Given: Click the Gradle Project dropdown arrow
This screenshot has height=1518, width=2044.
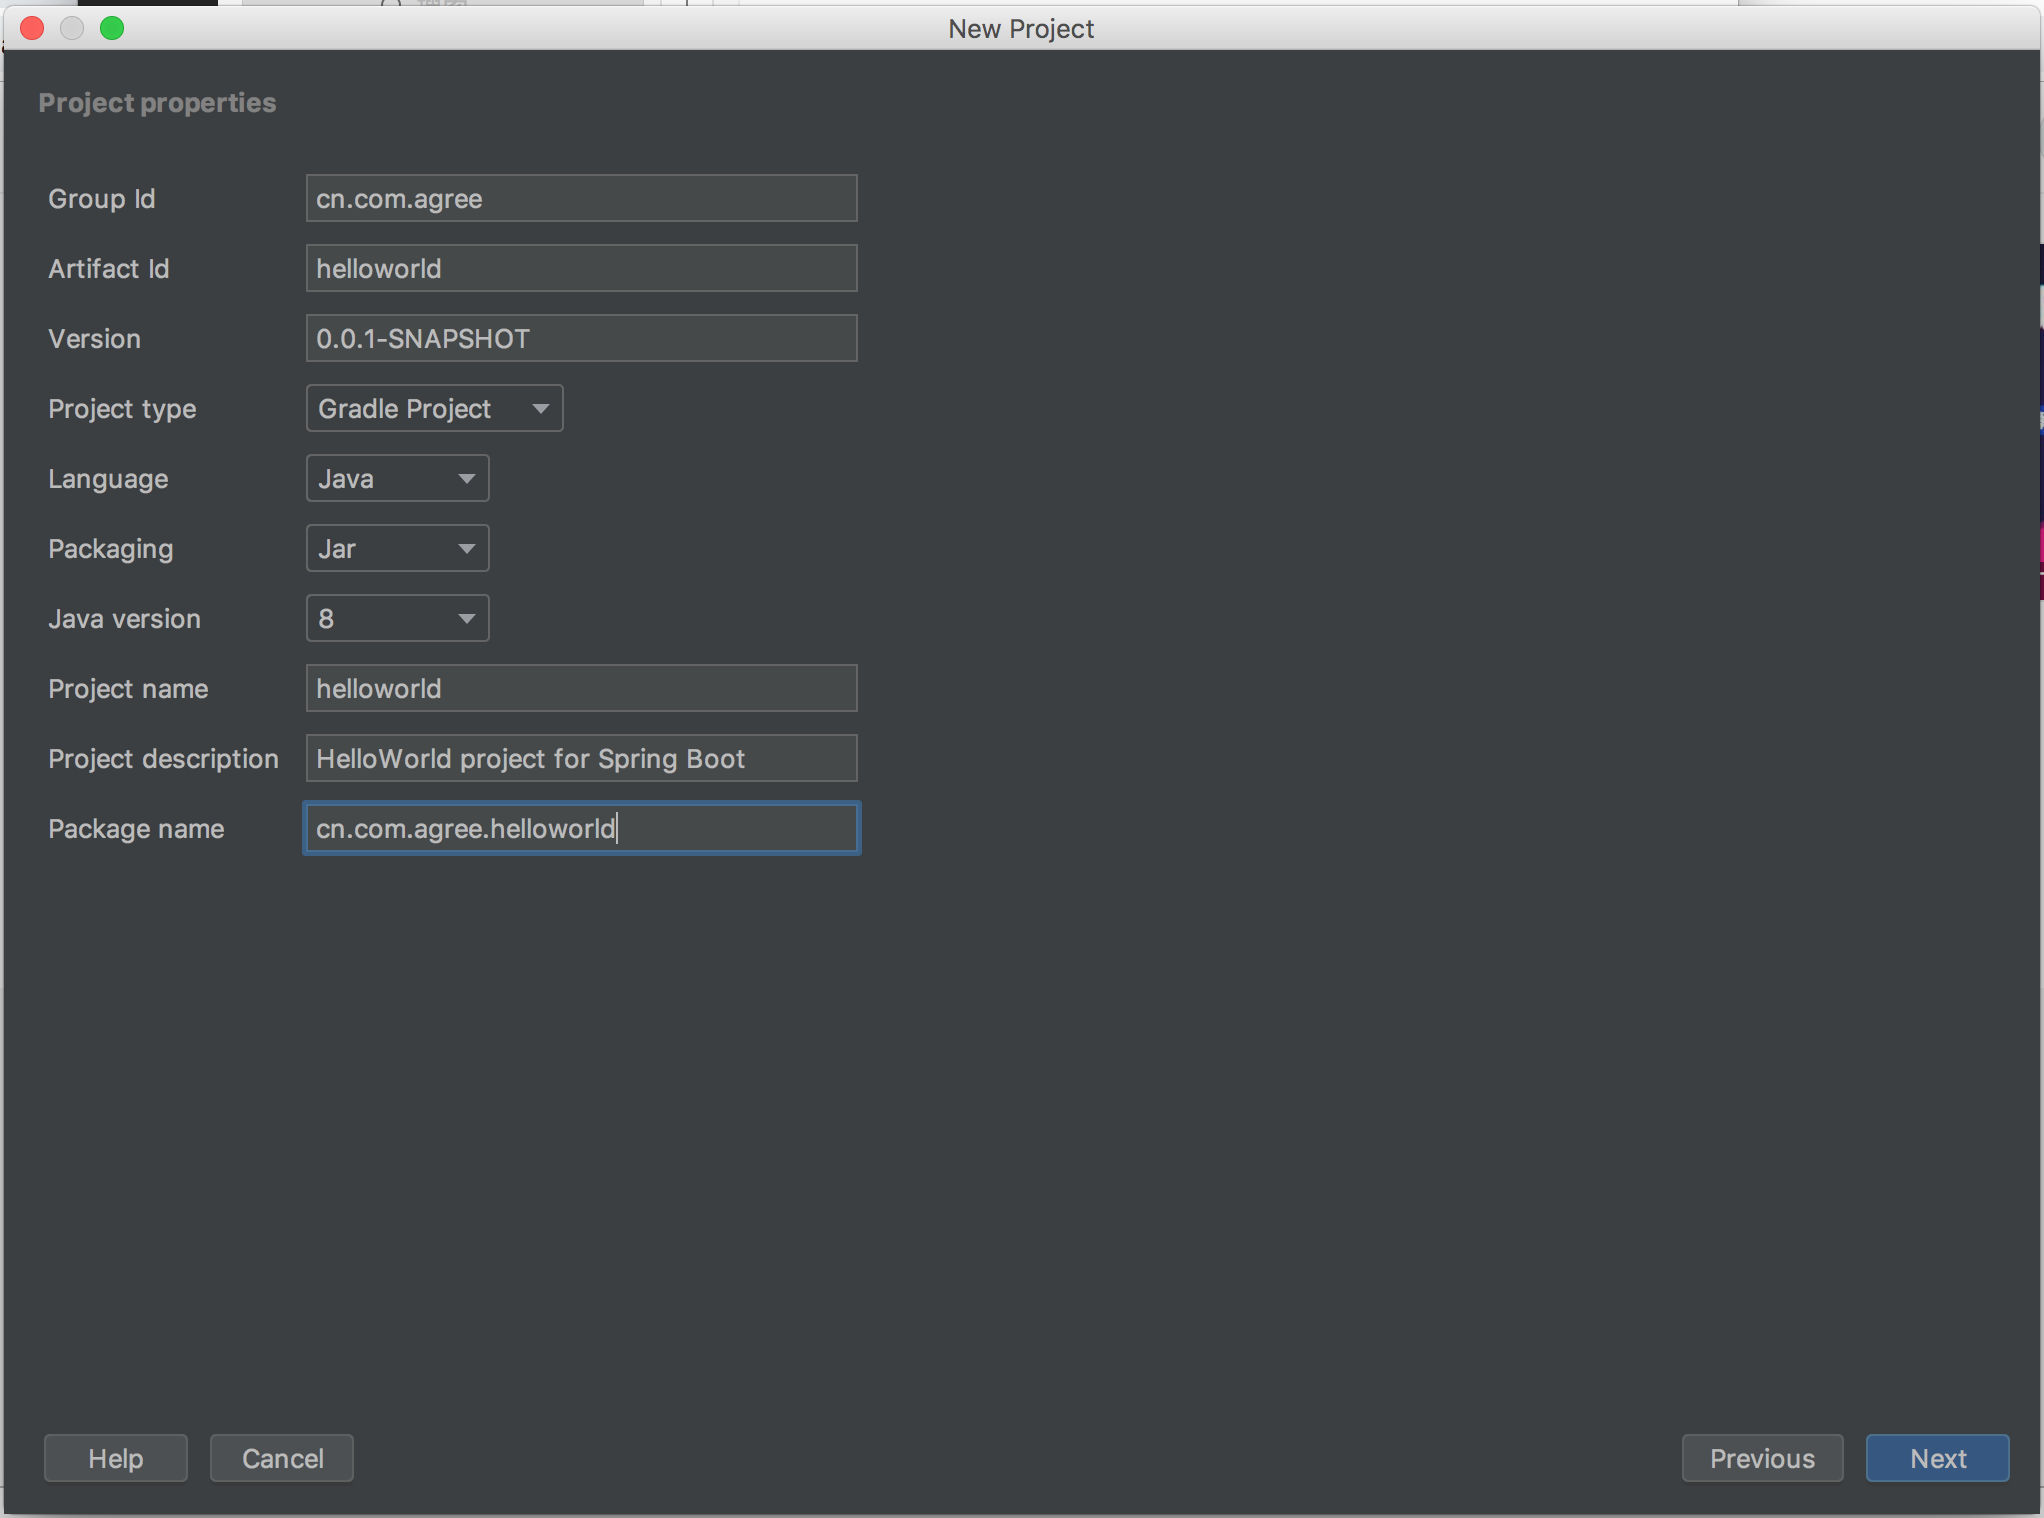Looking at the screenshot, I should 539,408.
